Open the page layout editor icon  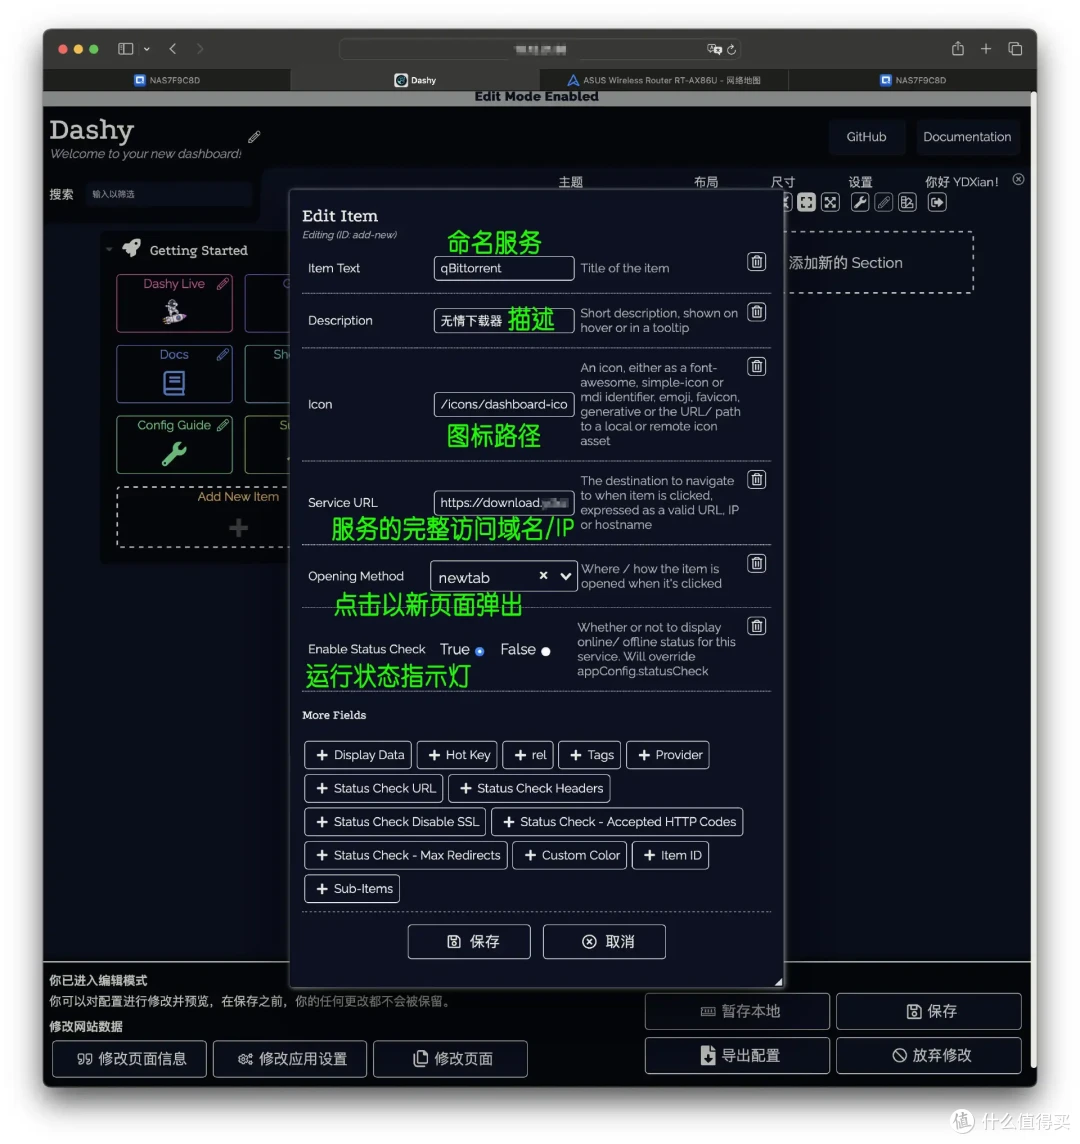pyautogui.click(x=907, y=202)
